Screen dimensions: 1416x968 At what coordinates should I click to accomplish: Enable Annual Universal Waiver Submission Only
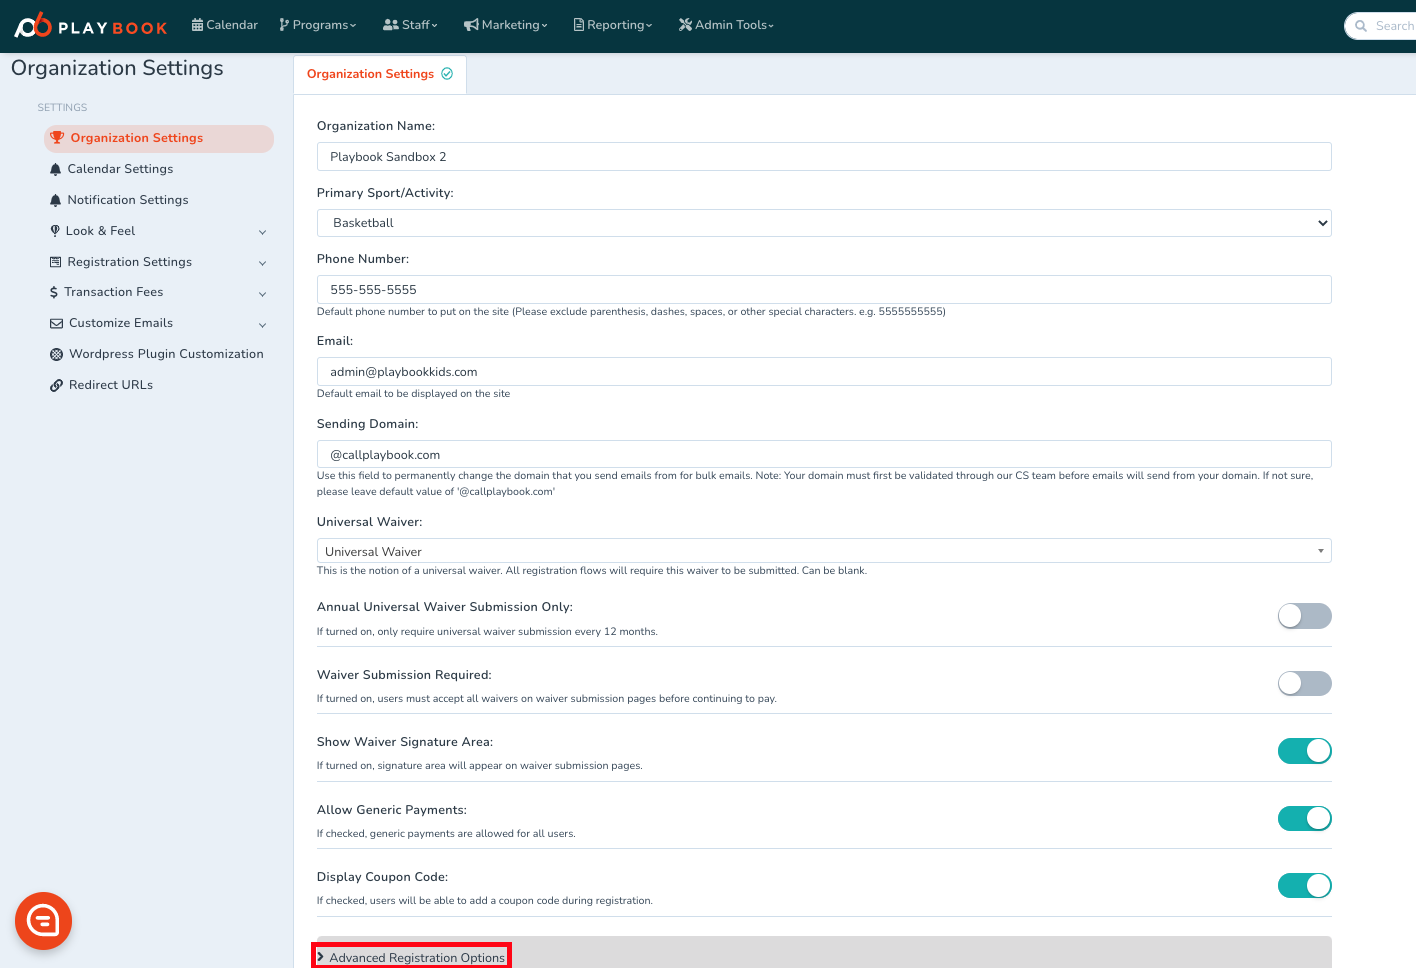[1305, 616]
